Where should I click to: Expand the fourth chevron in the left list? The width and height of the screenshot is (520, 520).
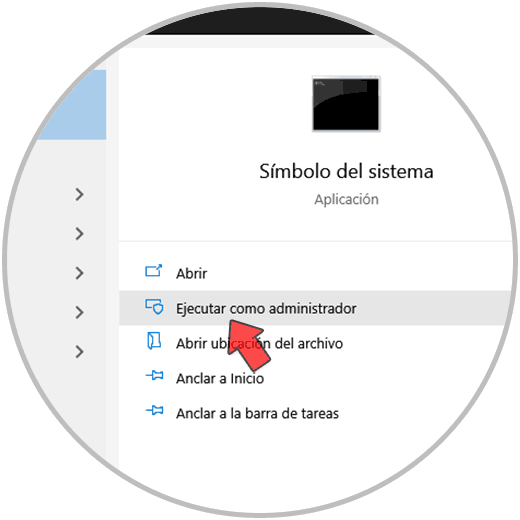(79, 312)
